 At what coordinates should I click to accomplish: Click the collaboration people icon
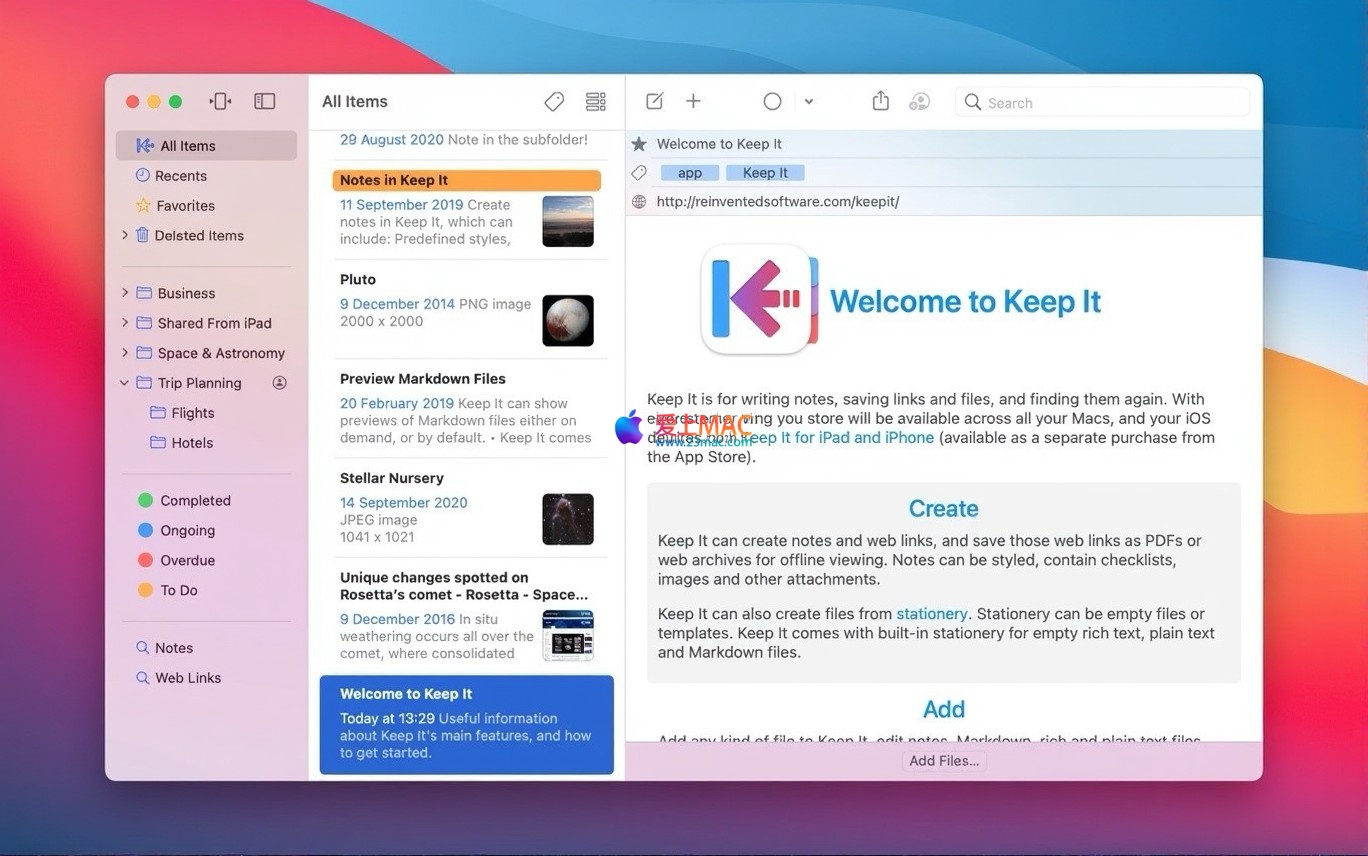coord(919,101)
